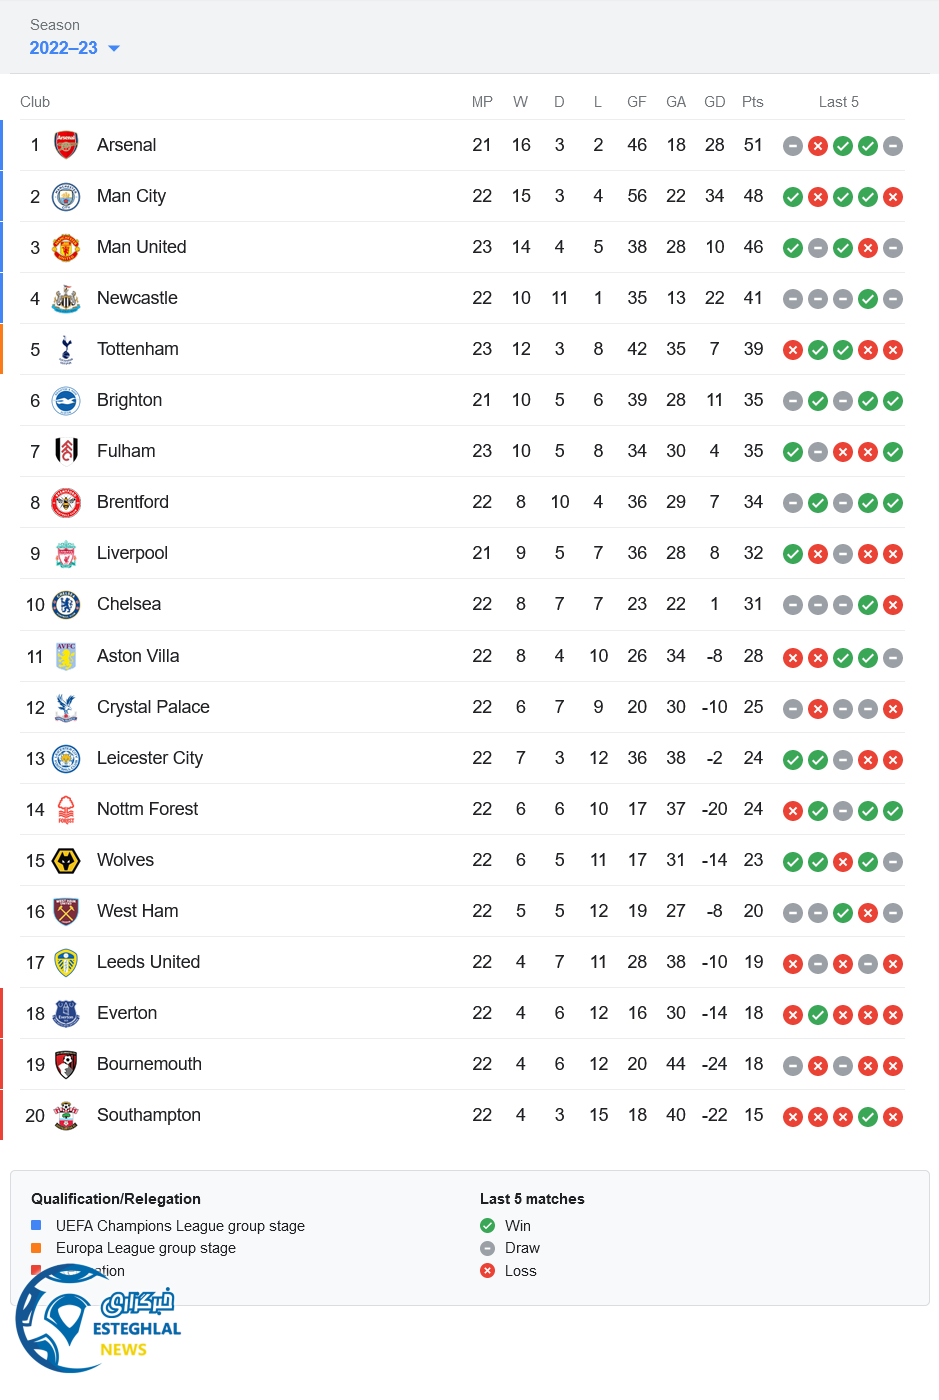Open the Season 2022–23 dropdown

64,48
